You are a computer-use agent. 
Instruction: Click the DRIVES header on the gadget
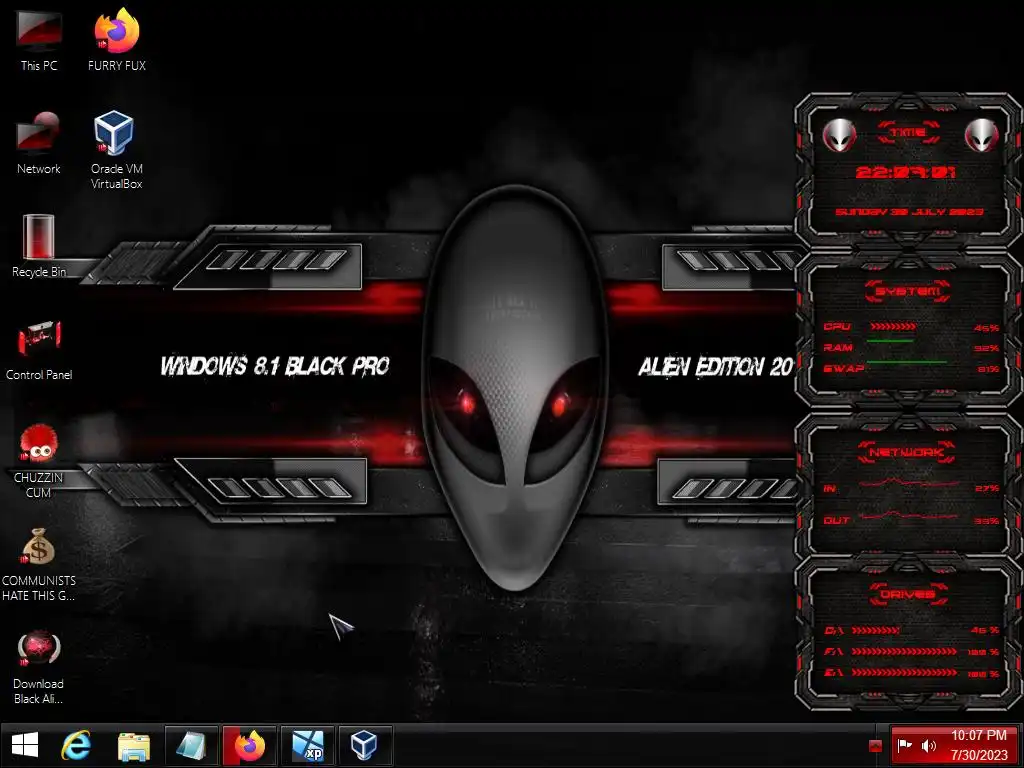point(908,594)
